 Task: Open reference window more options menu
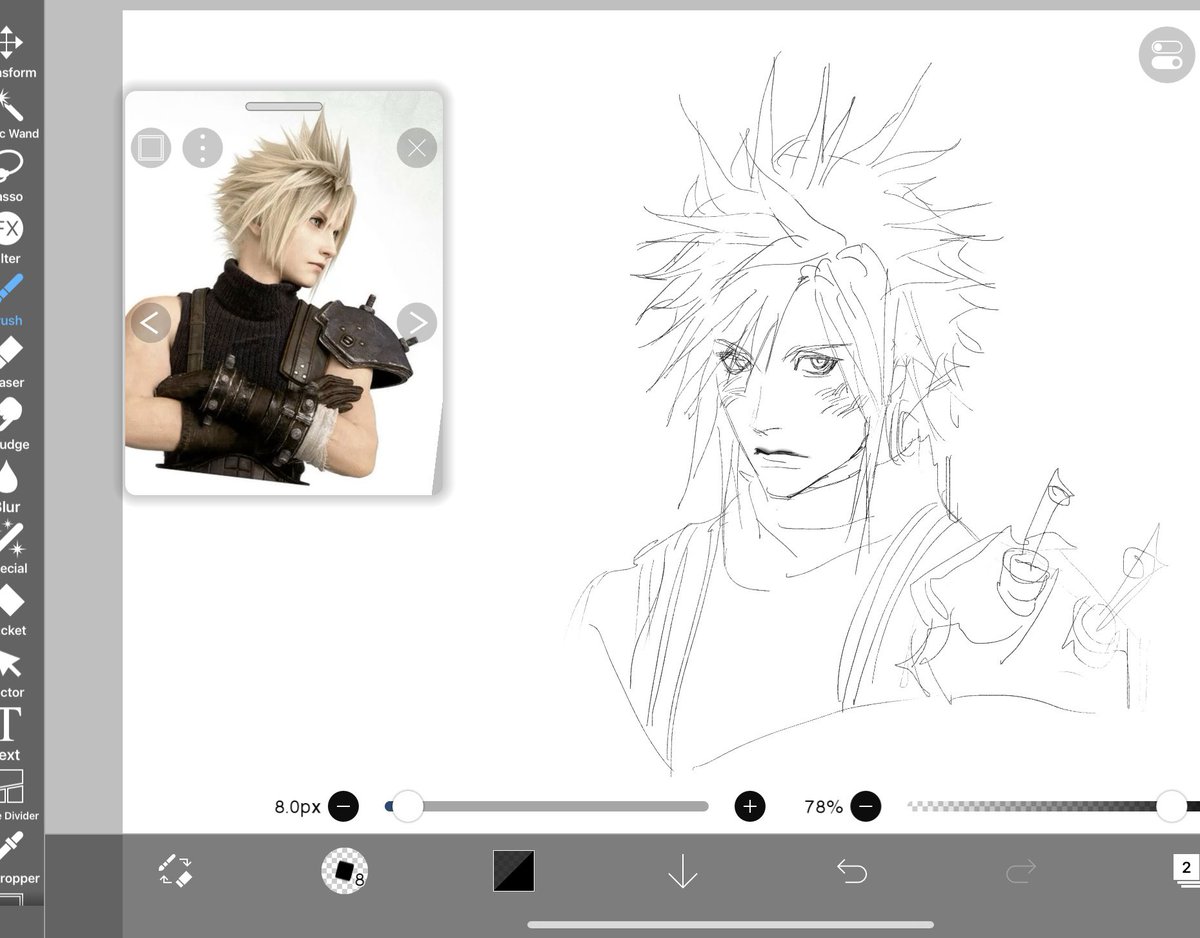(x=203, y=149)
